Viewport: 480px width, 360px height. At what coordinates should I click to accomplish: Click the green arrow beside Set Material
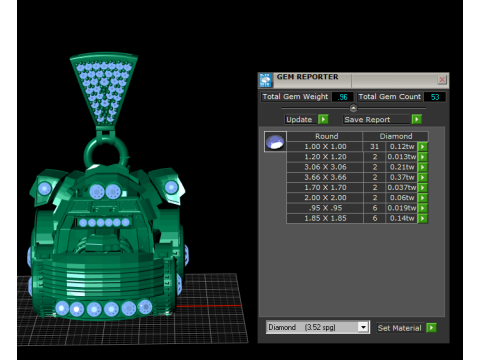[431, 328]
